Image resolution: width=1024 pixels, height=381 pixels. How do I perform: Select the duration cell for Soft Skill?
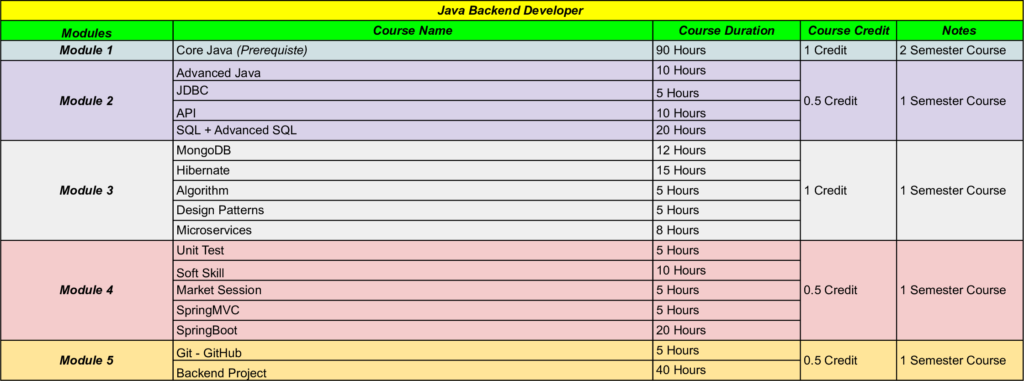coord(727,271)
